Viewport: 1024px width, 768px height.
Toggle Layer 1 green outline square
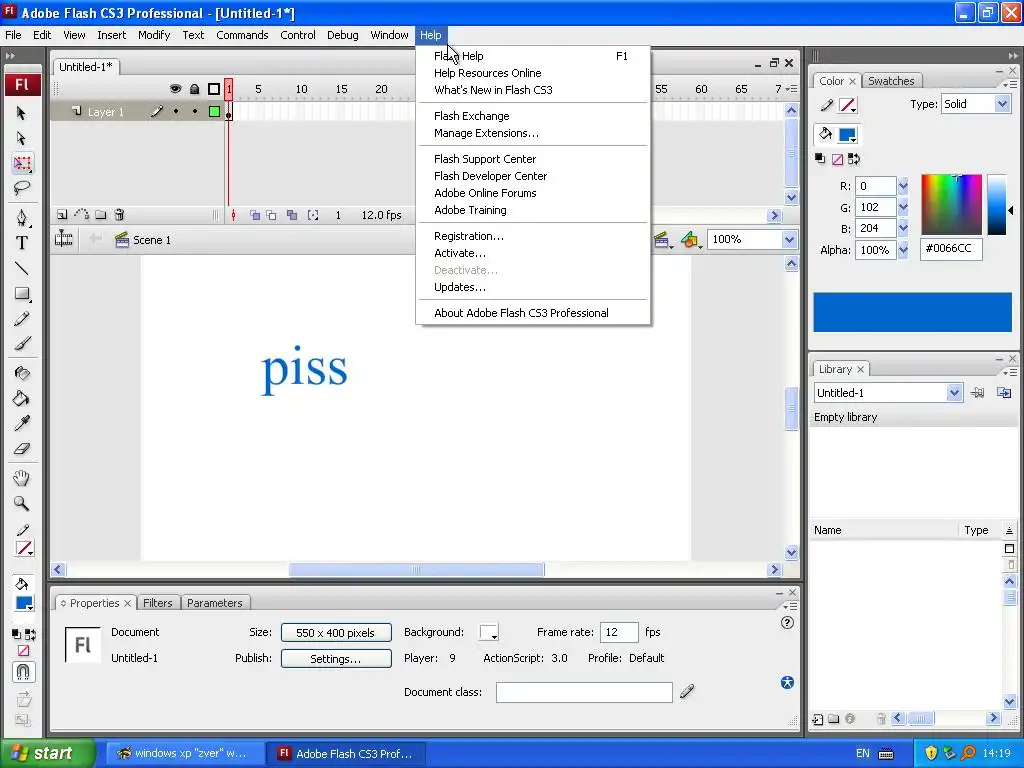click(x=214, y=112)
